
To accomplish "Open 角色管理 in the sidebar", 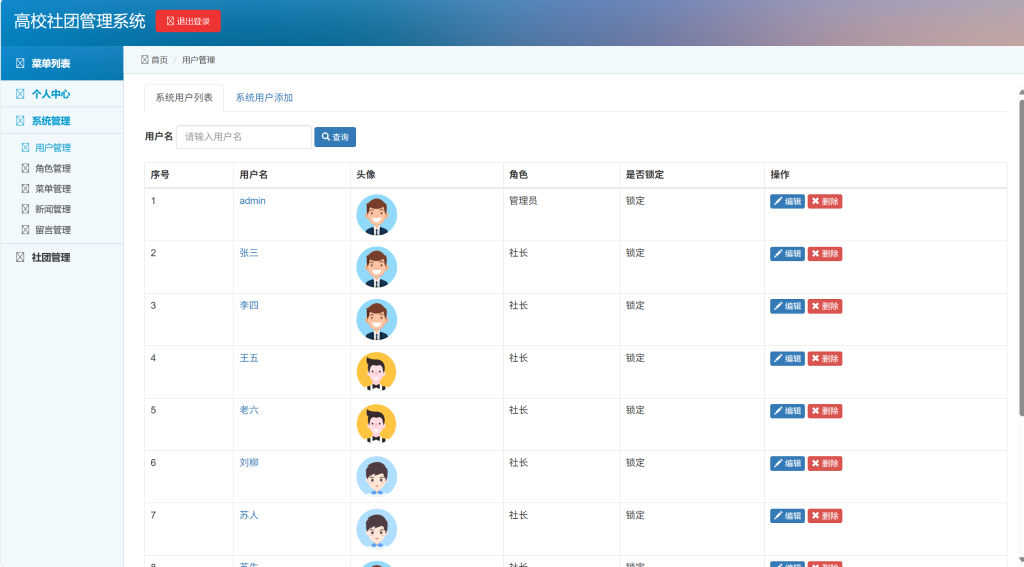I will click(53, 169).
